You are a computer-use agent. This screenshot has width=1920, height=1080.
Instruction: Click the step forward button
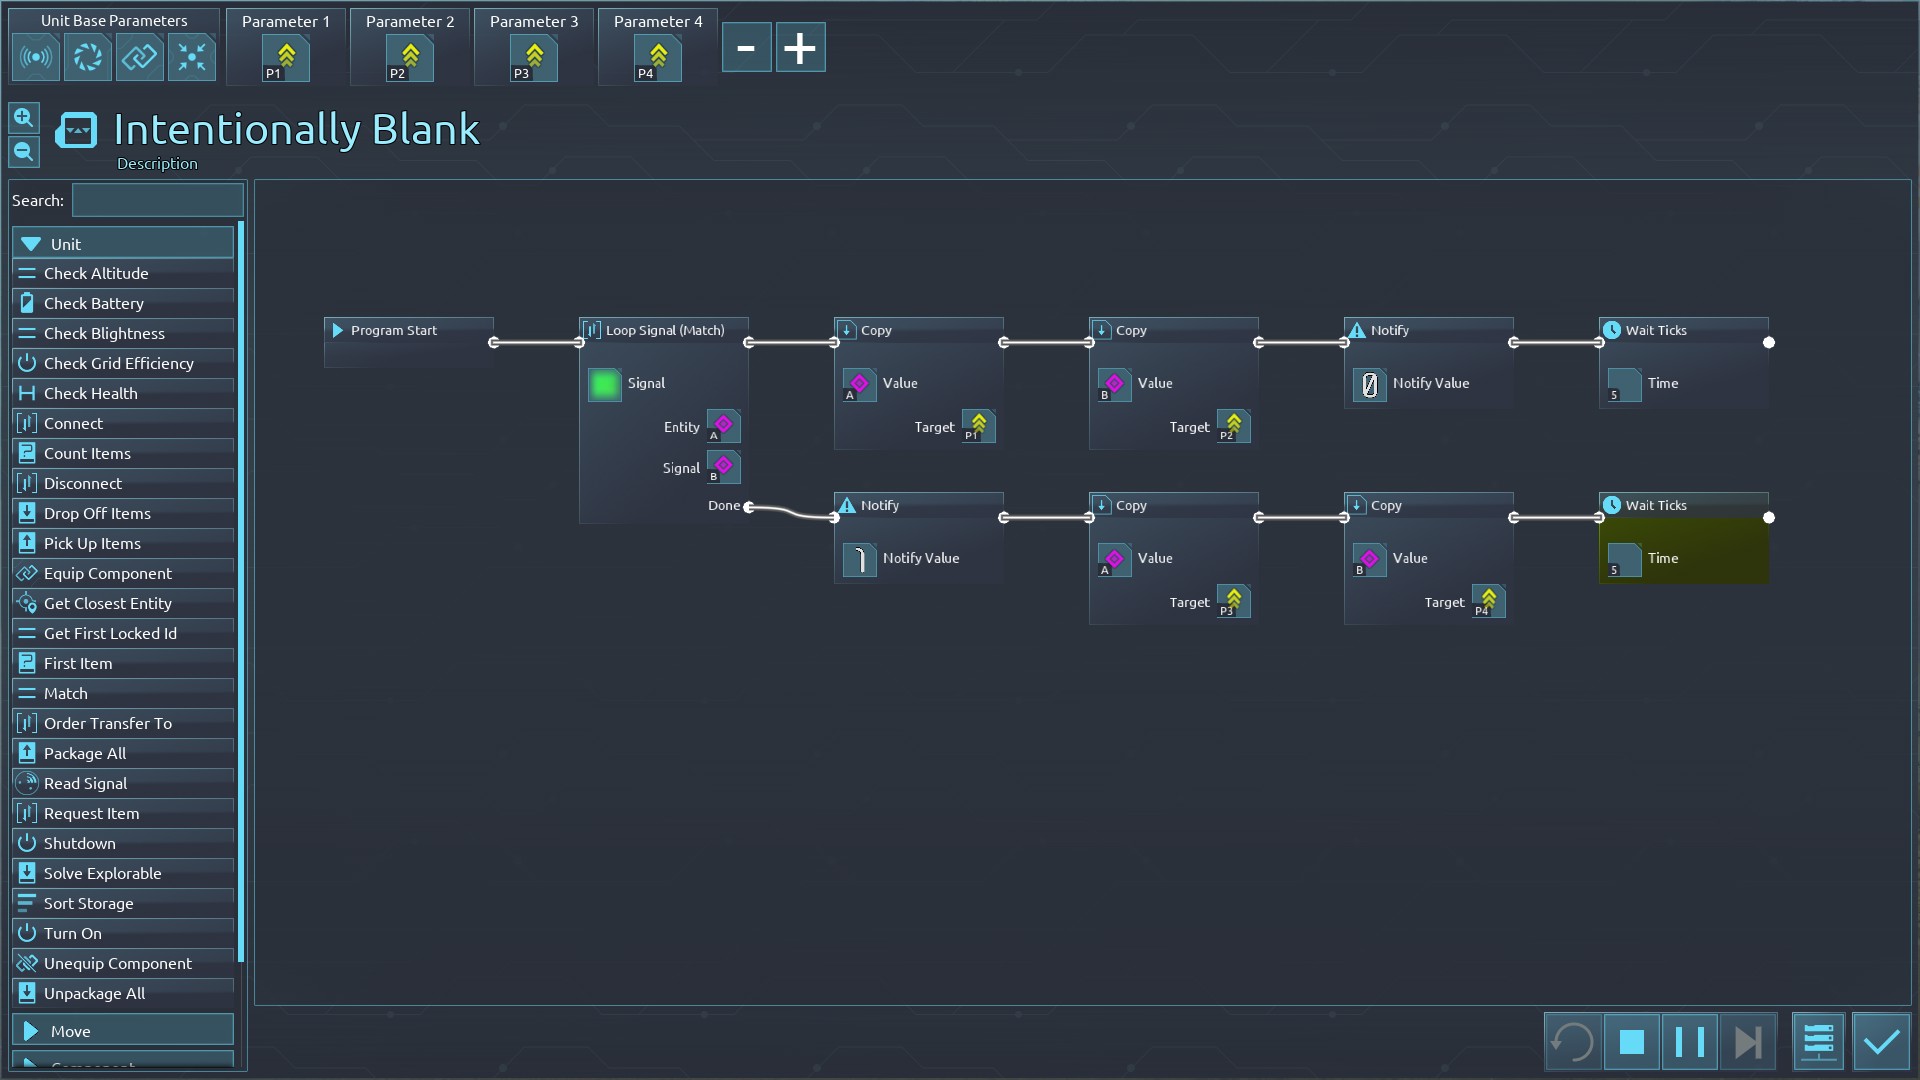pos(1747,1042)
